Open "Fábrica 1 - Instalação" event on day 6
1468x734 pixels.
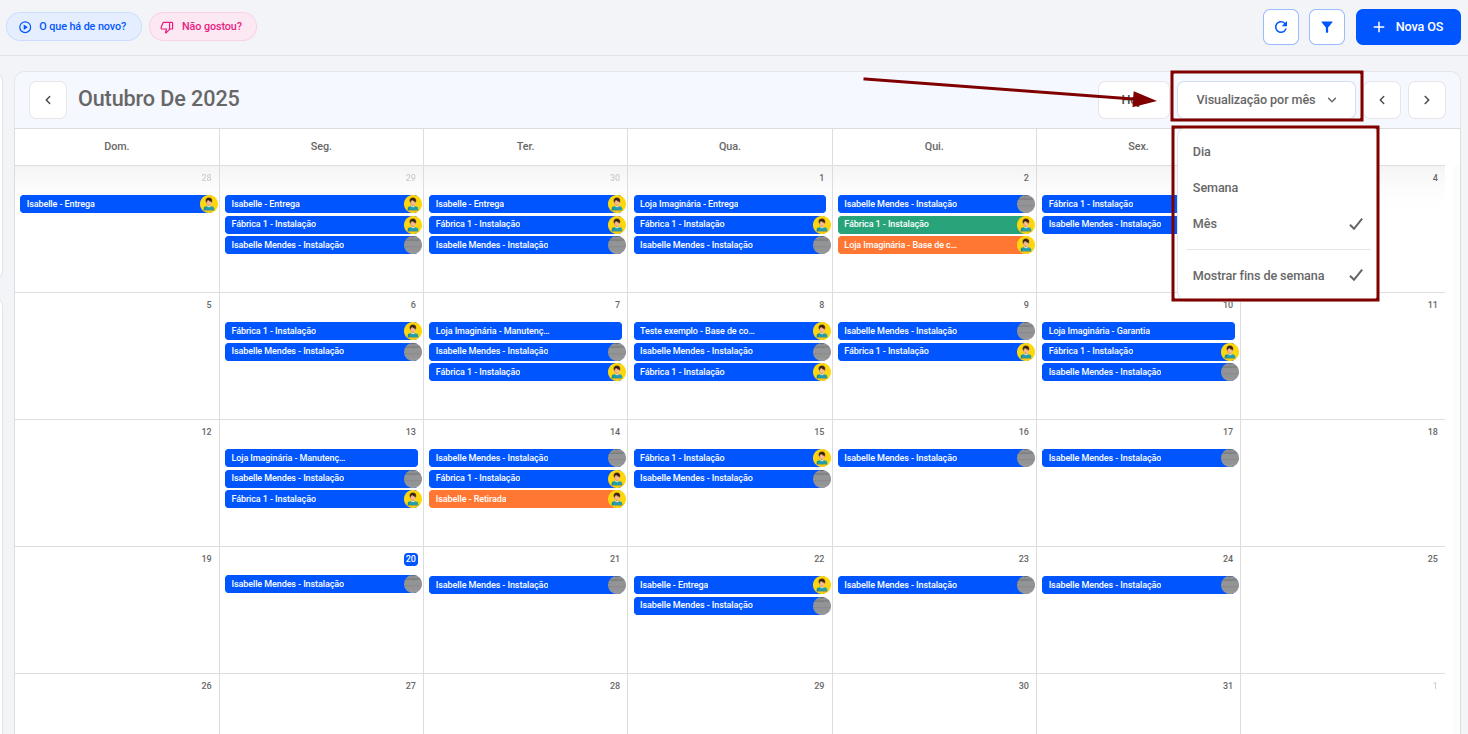click(323, 331)
